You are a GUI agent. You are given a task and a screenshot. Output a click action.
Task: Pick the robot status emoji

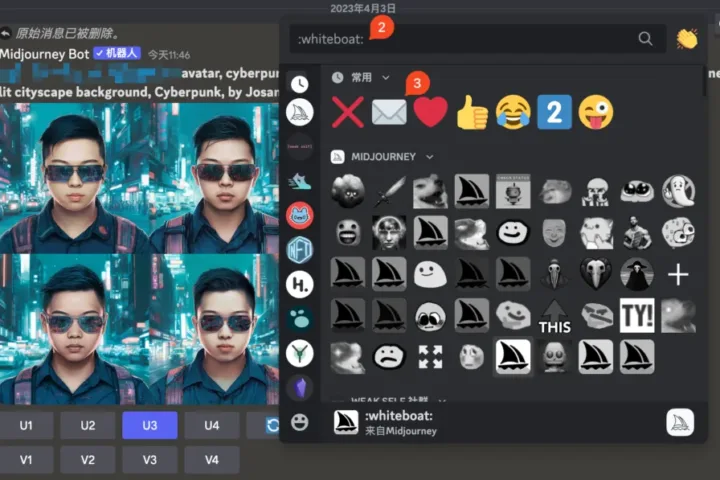[x=513, y=191]
